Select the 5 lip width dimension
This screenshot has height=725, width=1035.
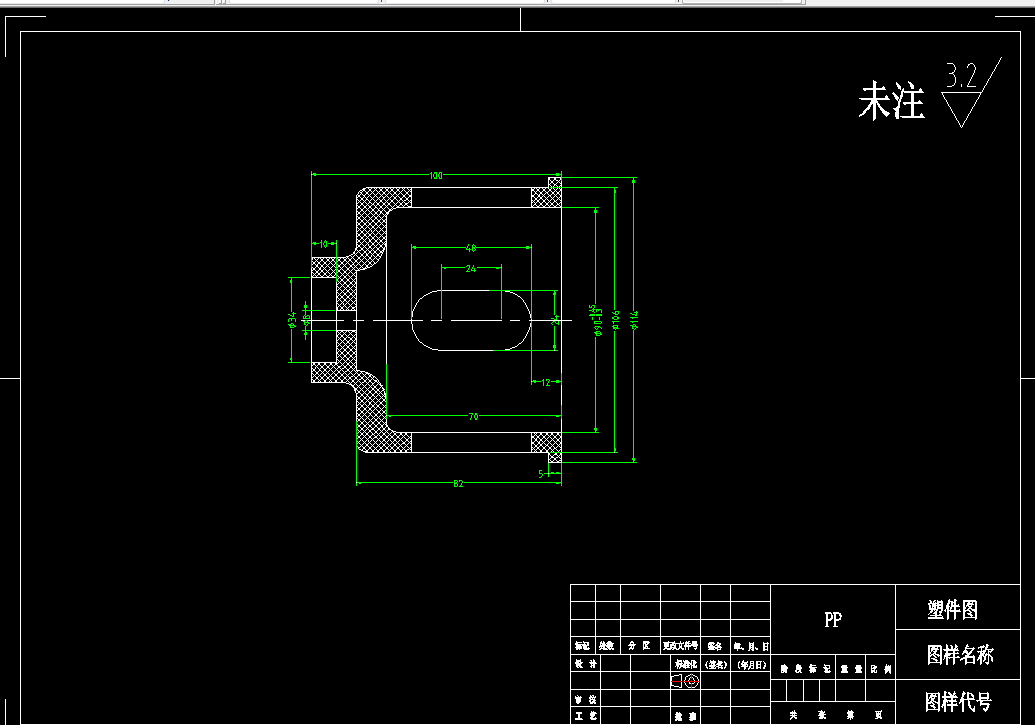click(541, 473)
